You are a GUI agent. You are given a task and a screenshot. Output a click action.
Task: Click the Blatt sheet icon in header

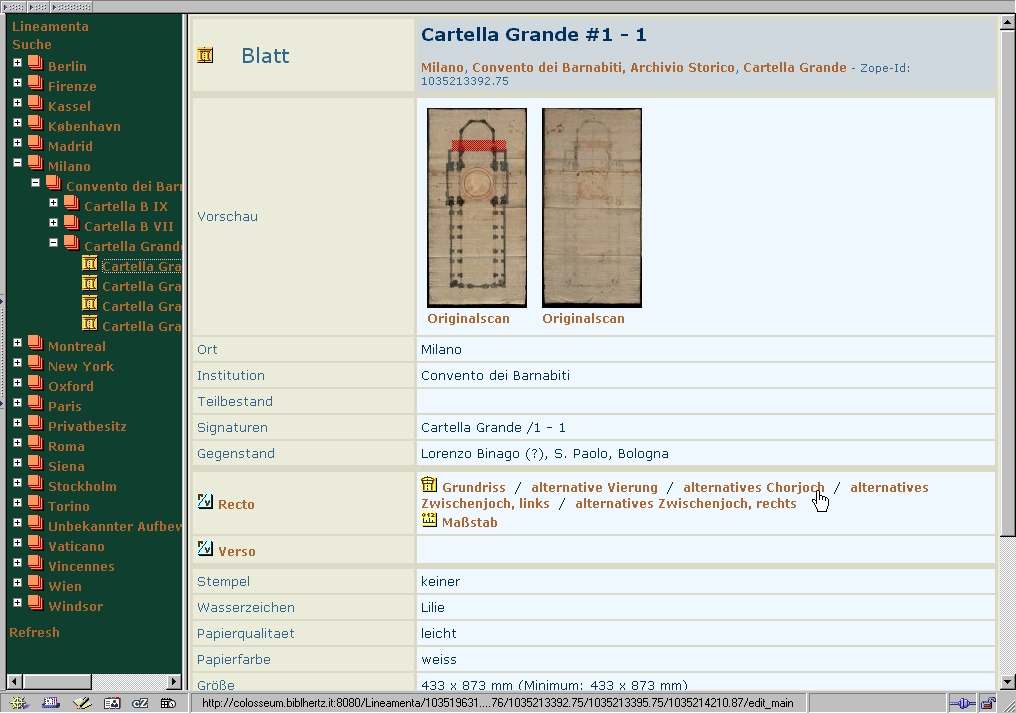pyautogui.click(x=205, y=56)
